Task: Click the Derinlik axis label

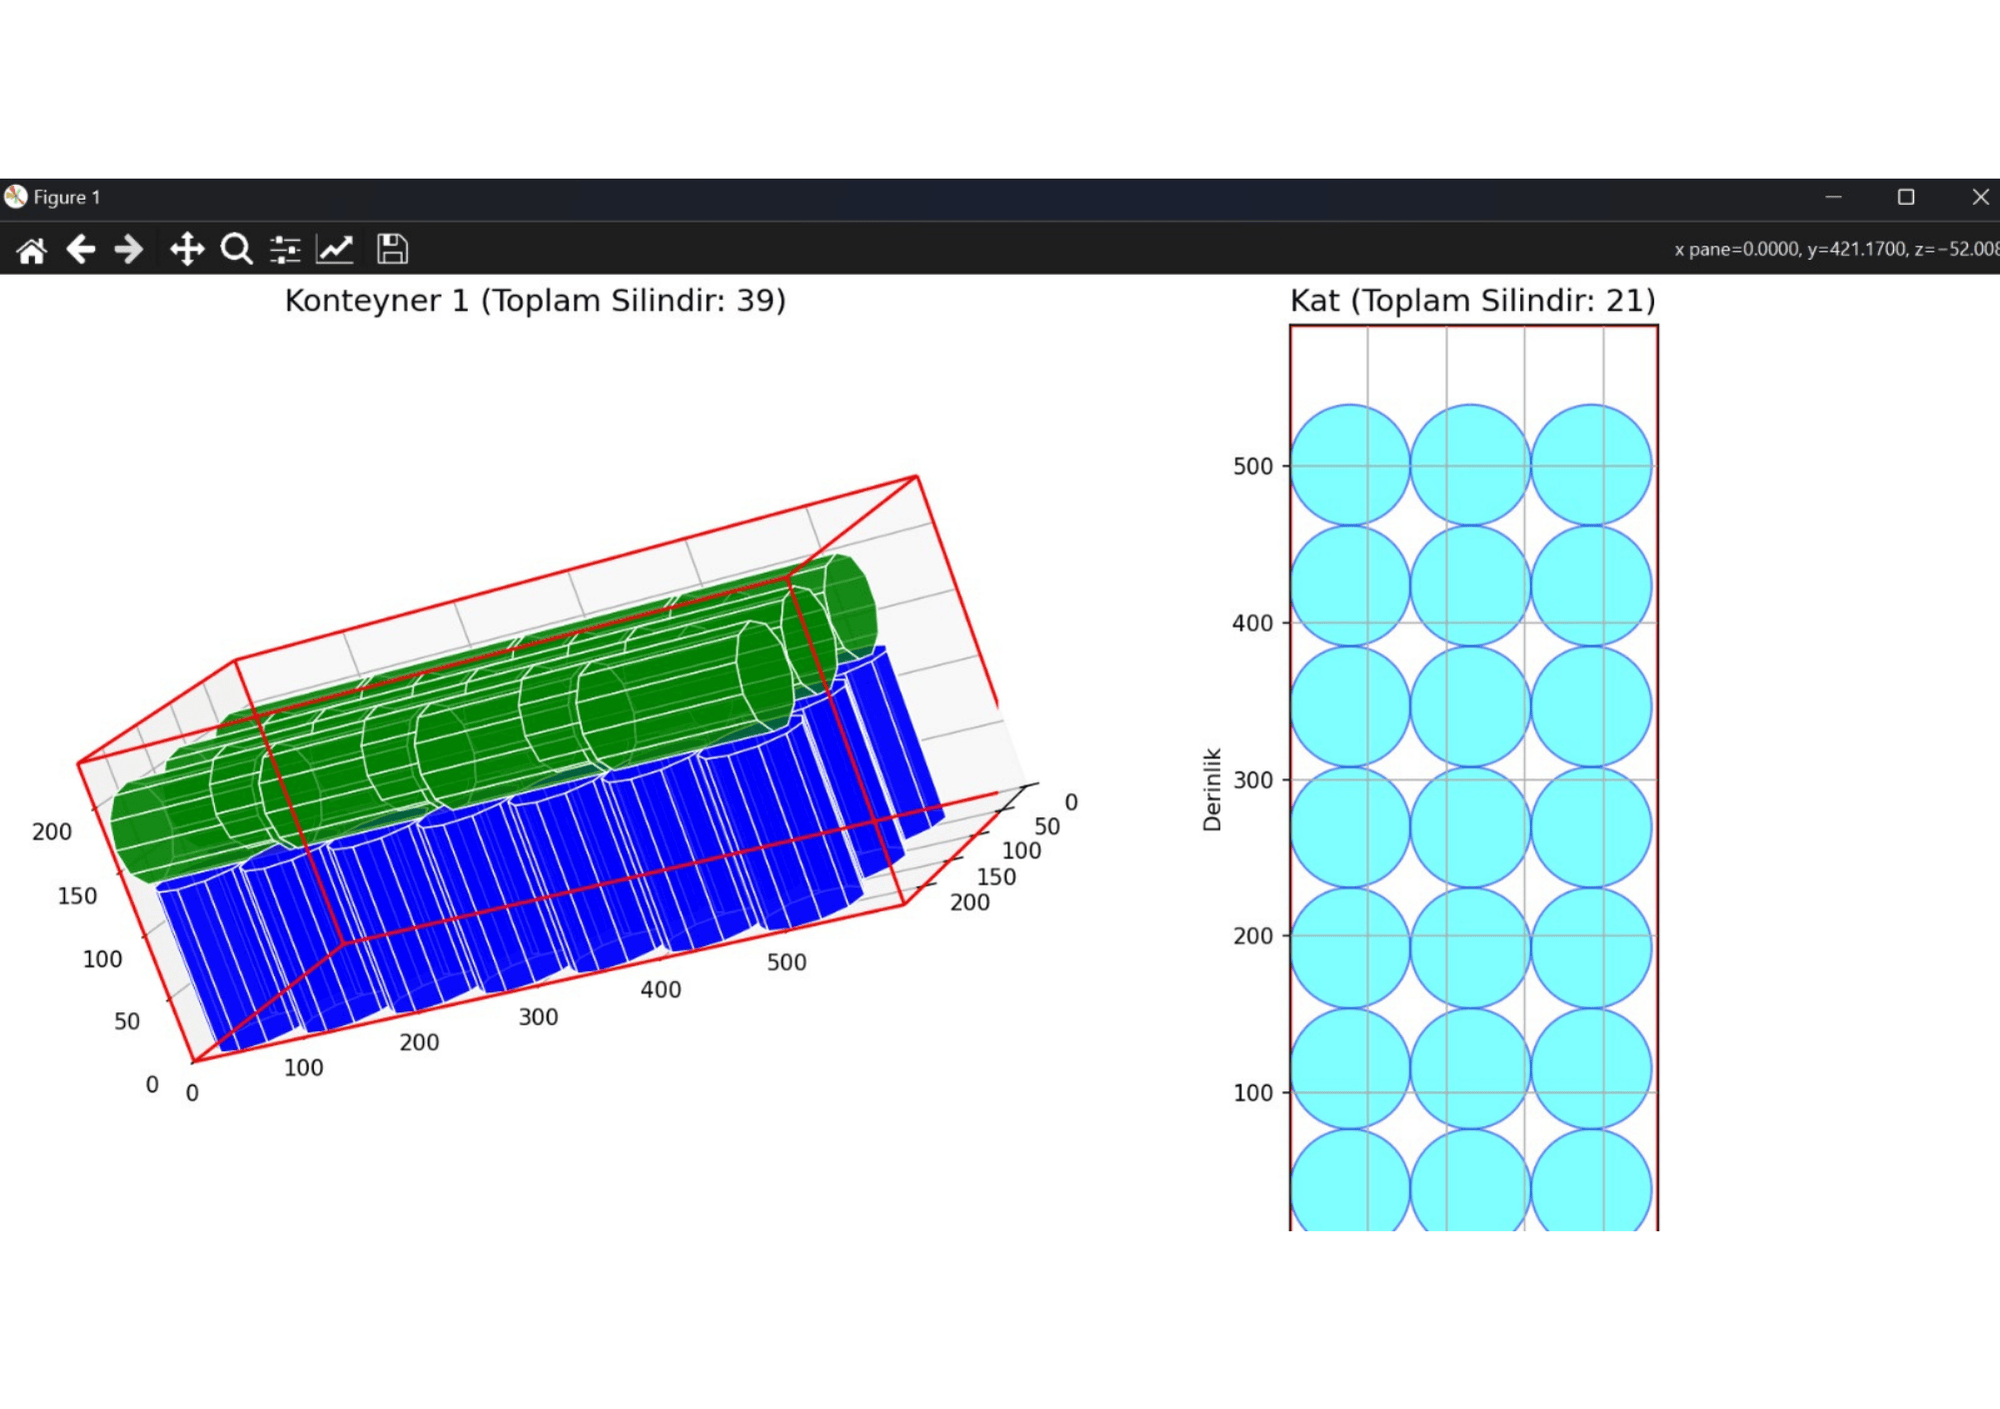Action: click(1212, 790)
